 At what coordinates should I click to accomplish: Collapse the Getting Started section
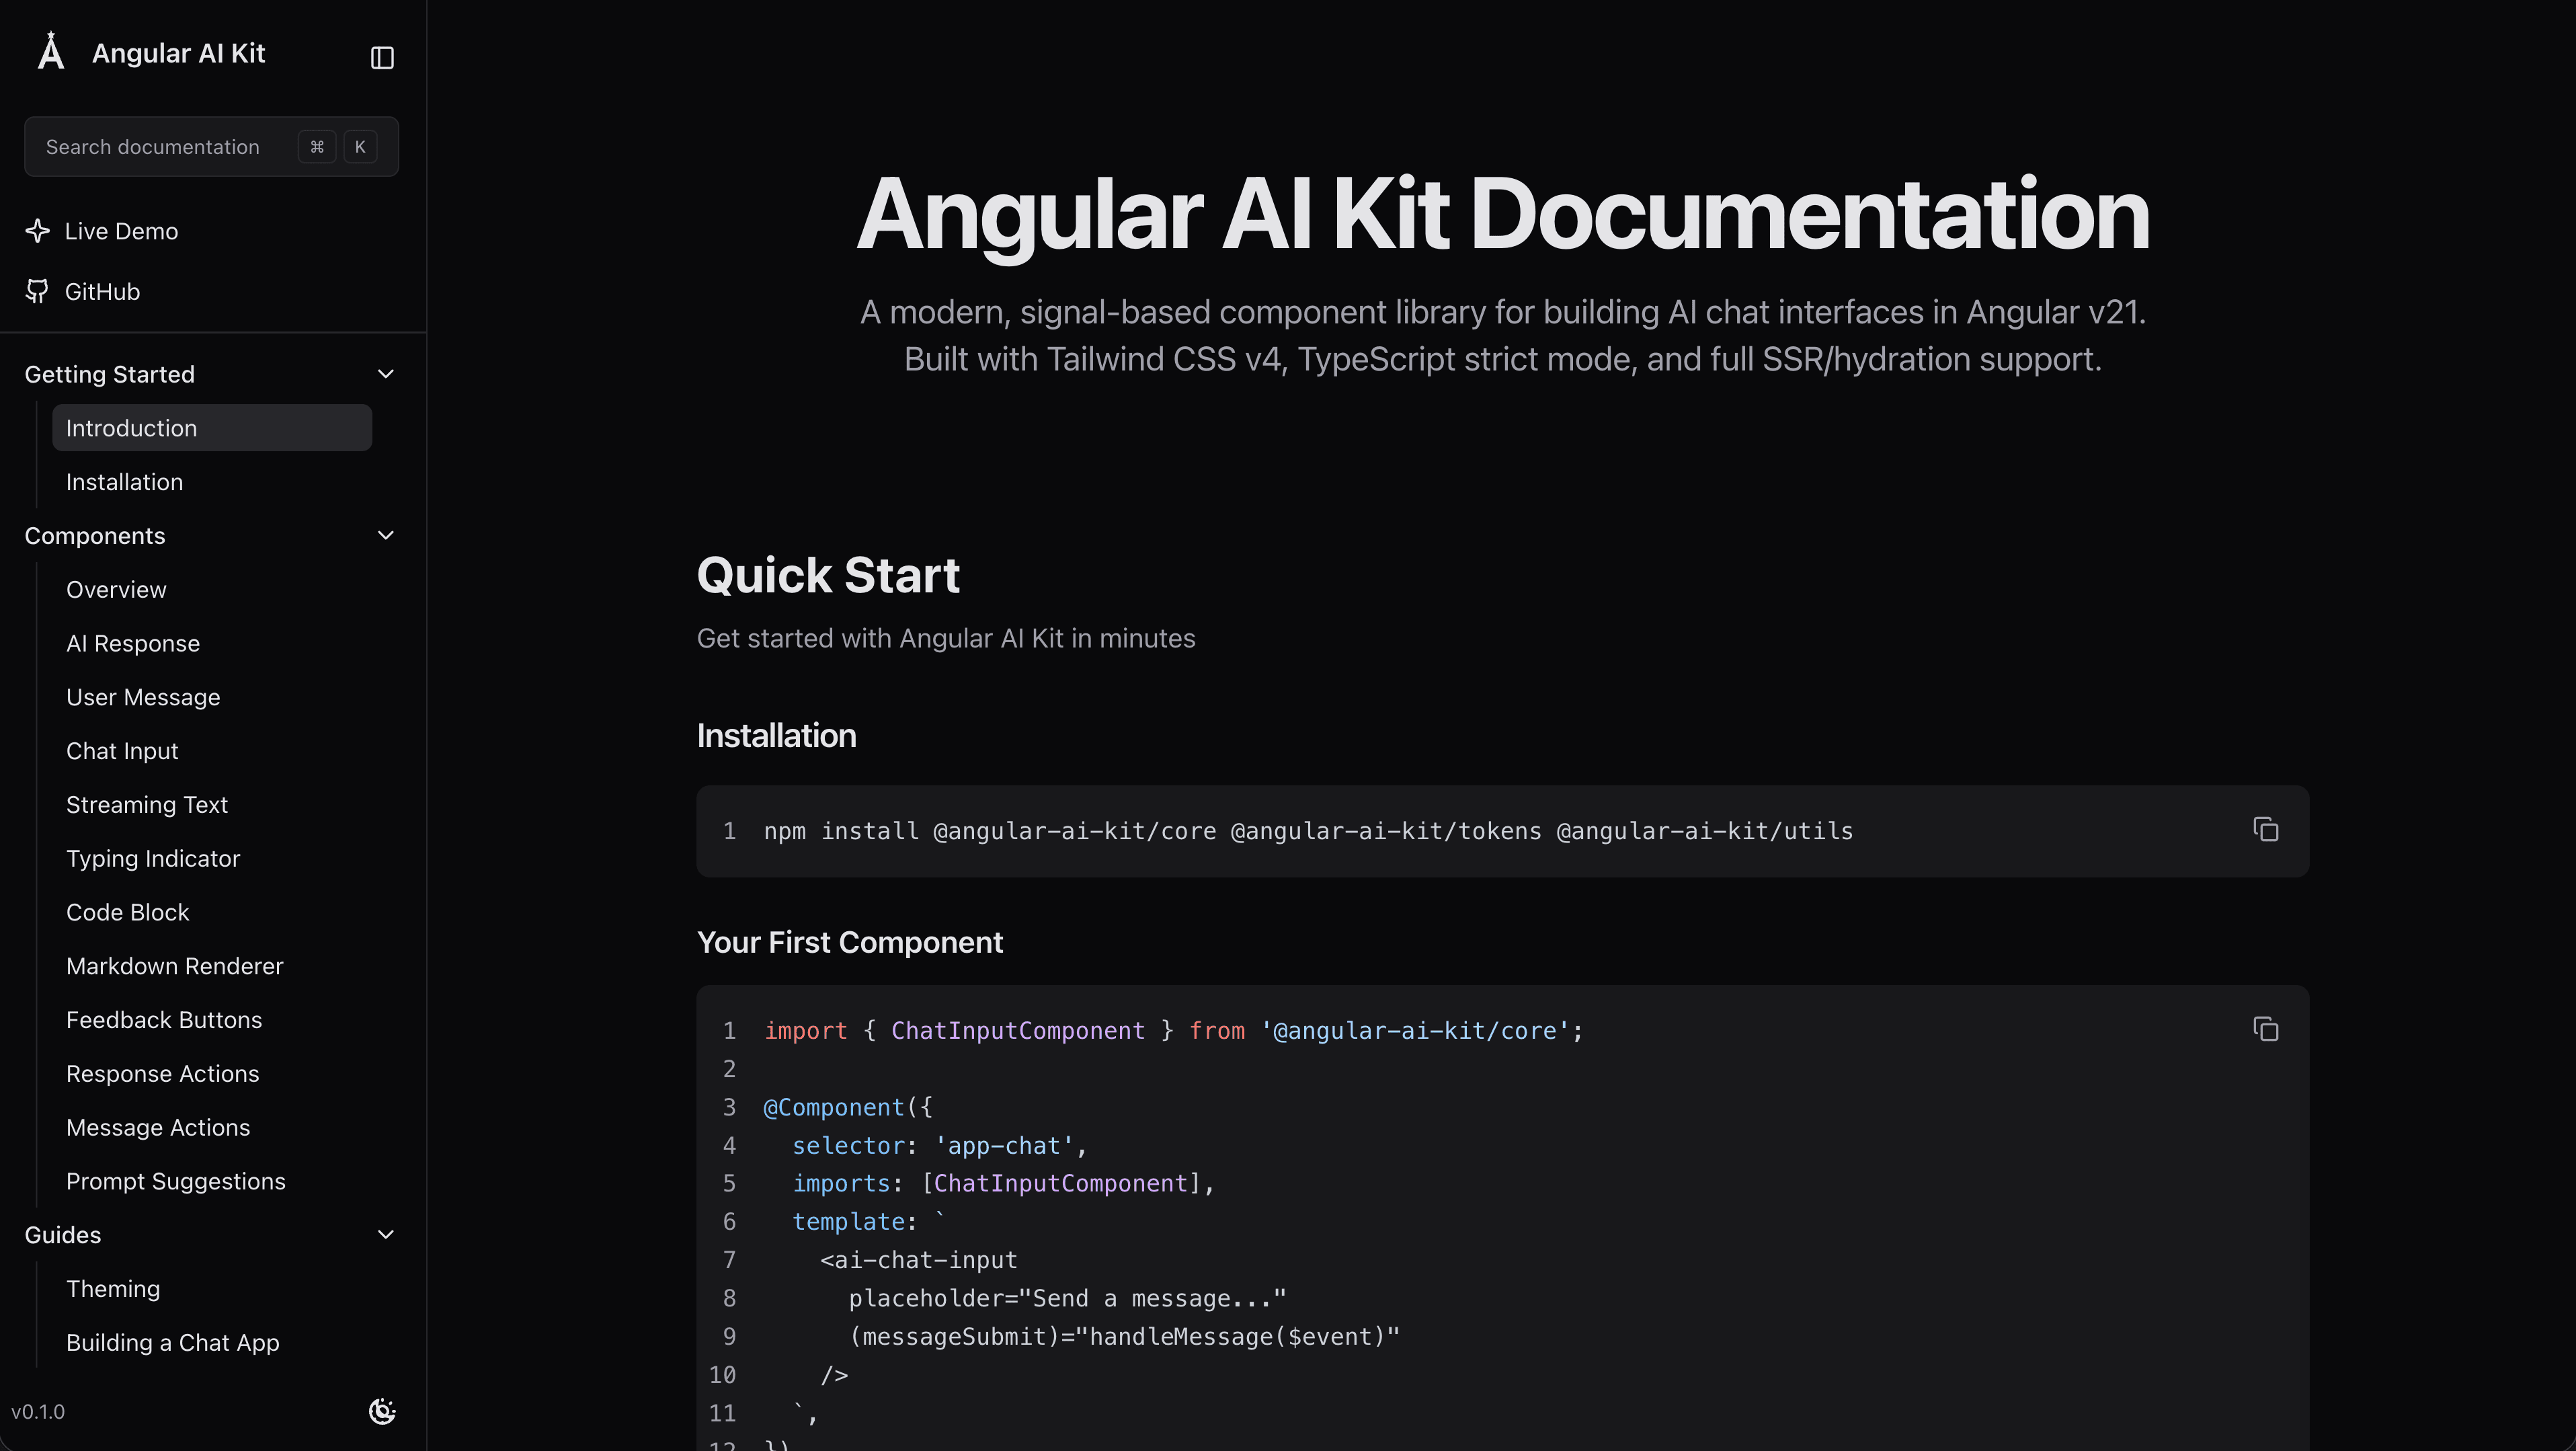[386, 373]
